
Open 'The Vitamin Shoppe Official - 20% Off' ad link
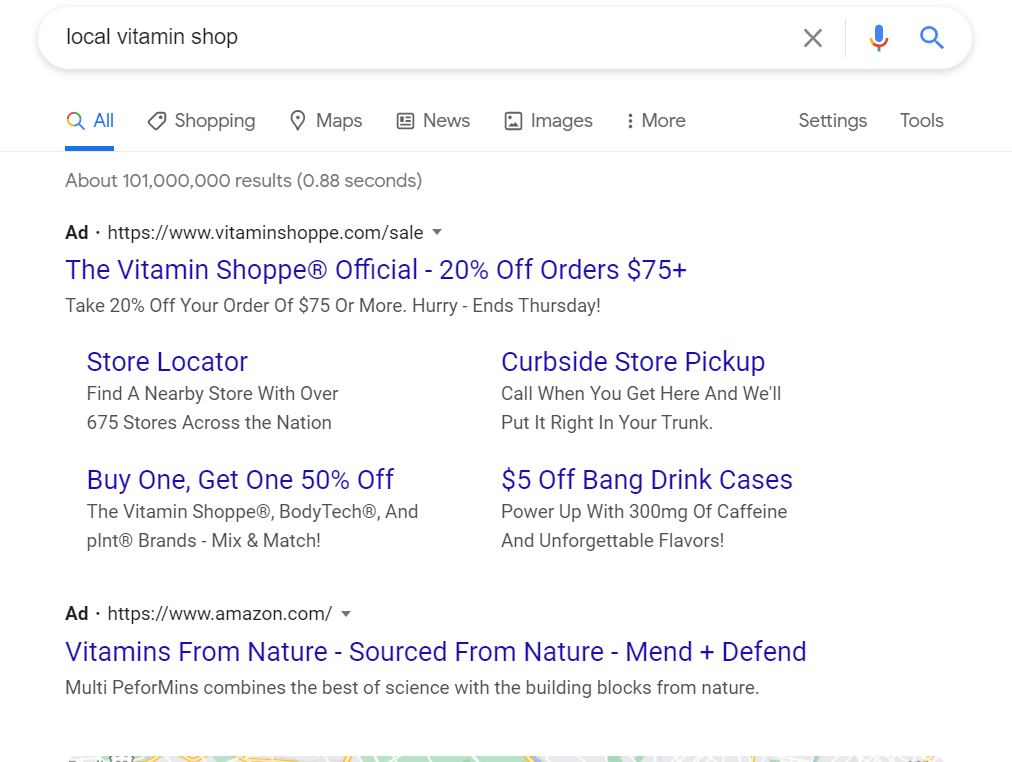coord(376,270)
